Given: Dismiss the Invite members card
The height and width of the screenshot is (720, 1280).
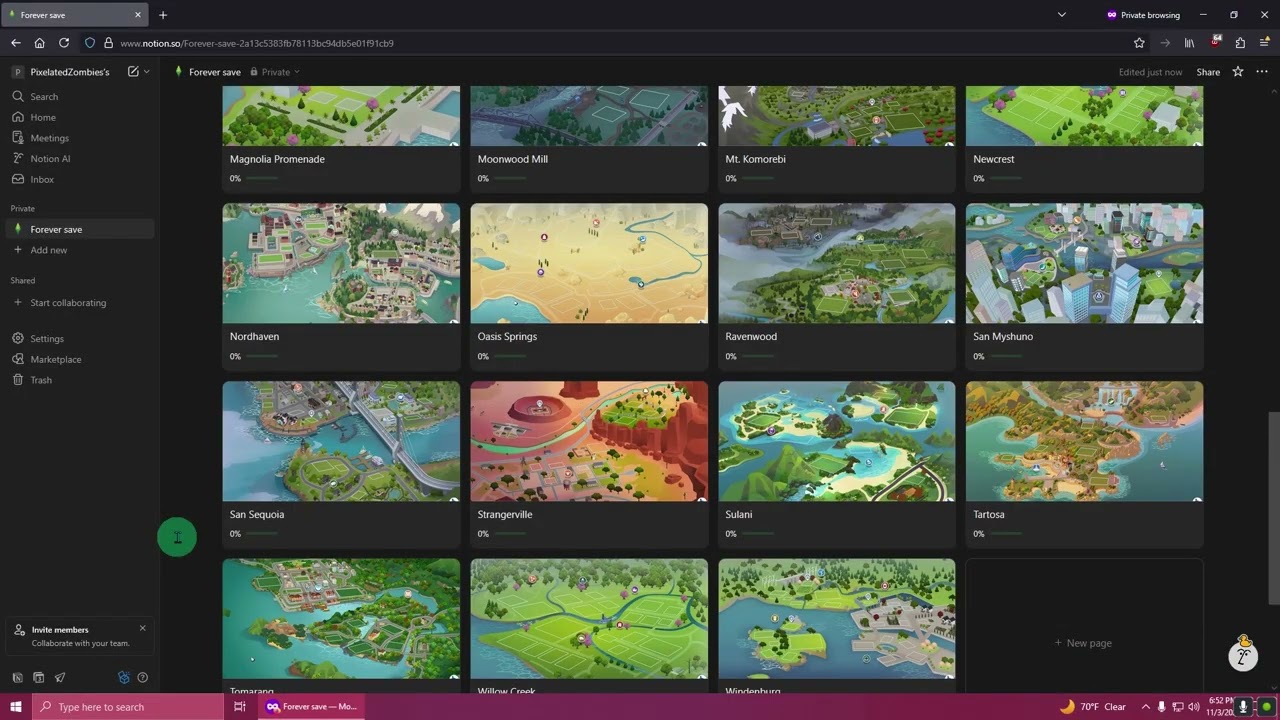Looking at the screenshot, I should 142,628.
